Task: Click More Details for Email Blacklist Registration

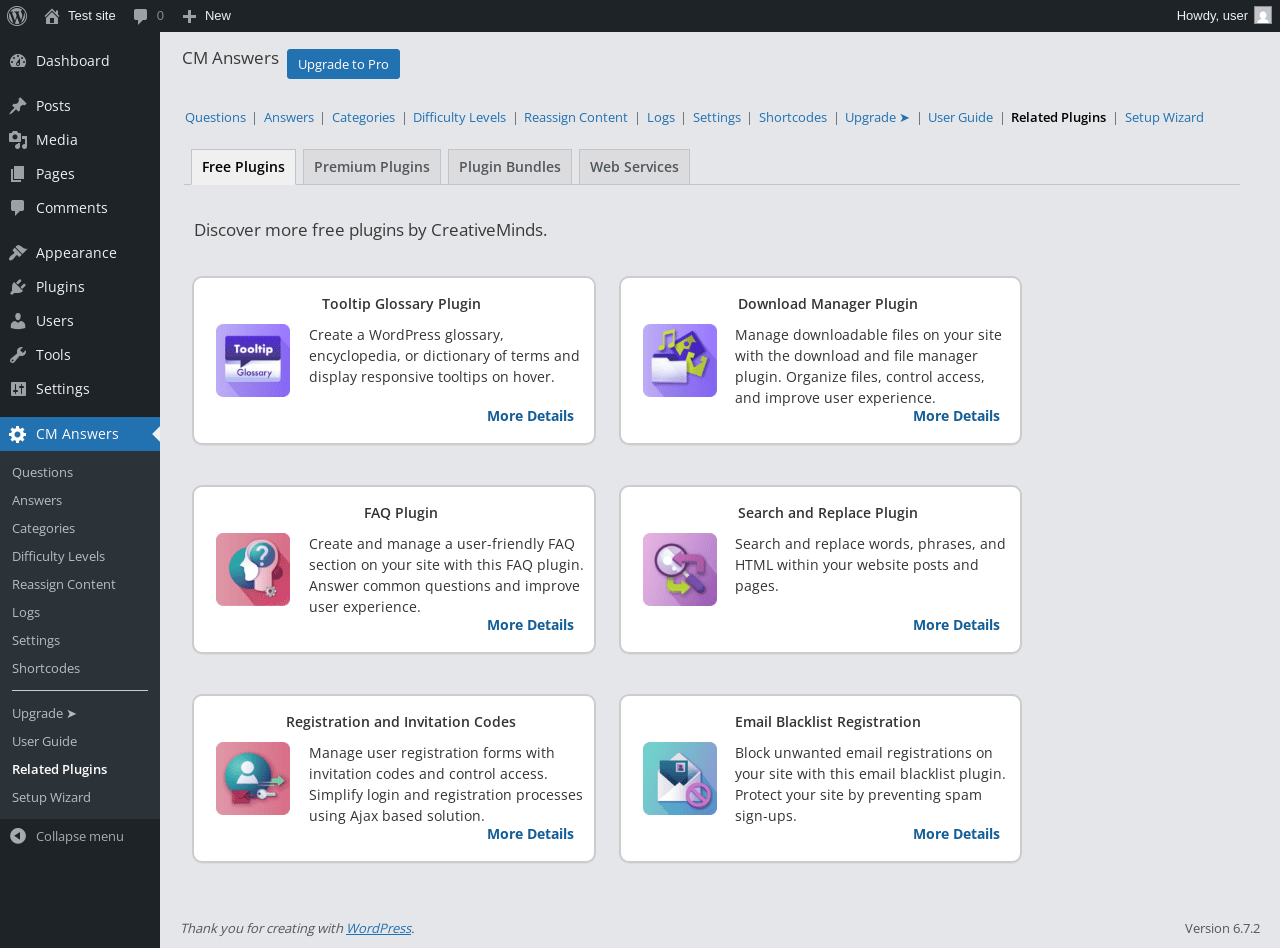Action: click(x=956, y=834)
